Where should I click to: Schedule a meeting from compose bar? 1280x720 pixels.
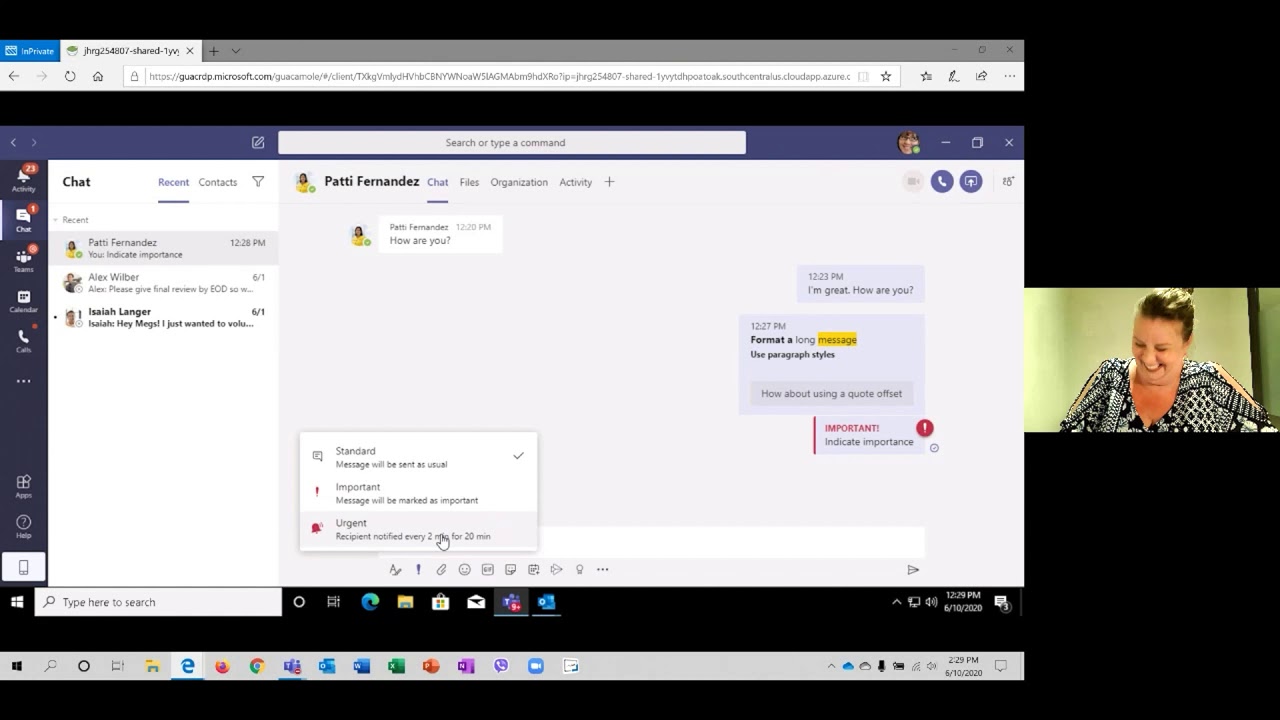[533, 569]
